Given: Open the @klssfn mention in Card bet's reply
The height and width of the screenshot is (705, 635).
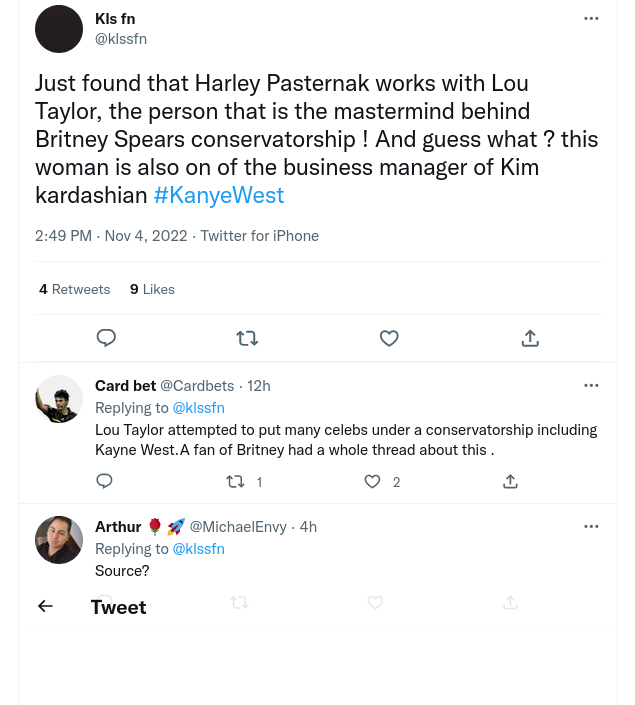Looking at the screenshot, I should coord(198,407).
